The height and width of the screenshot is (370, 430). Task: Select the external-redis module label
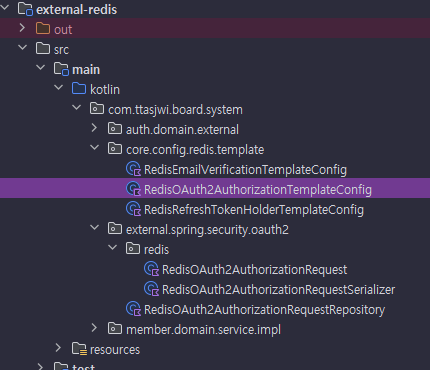tap(77, 10)
